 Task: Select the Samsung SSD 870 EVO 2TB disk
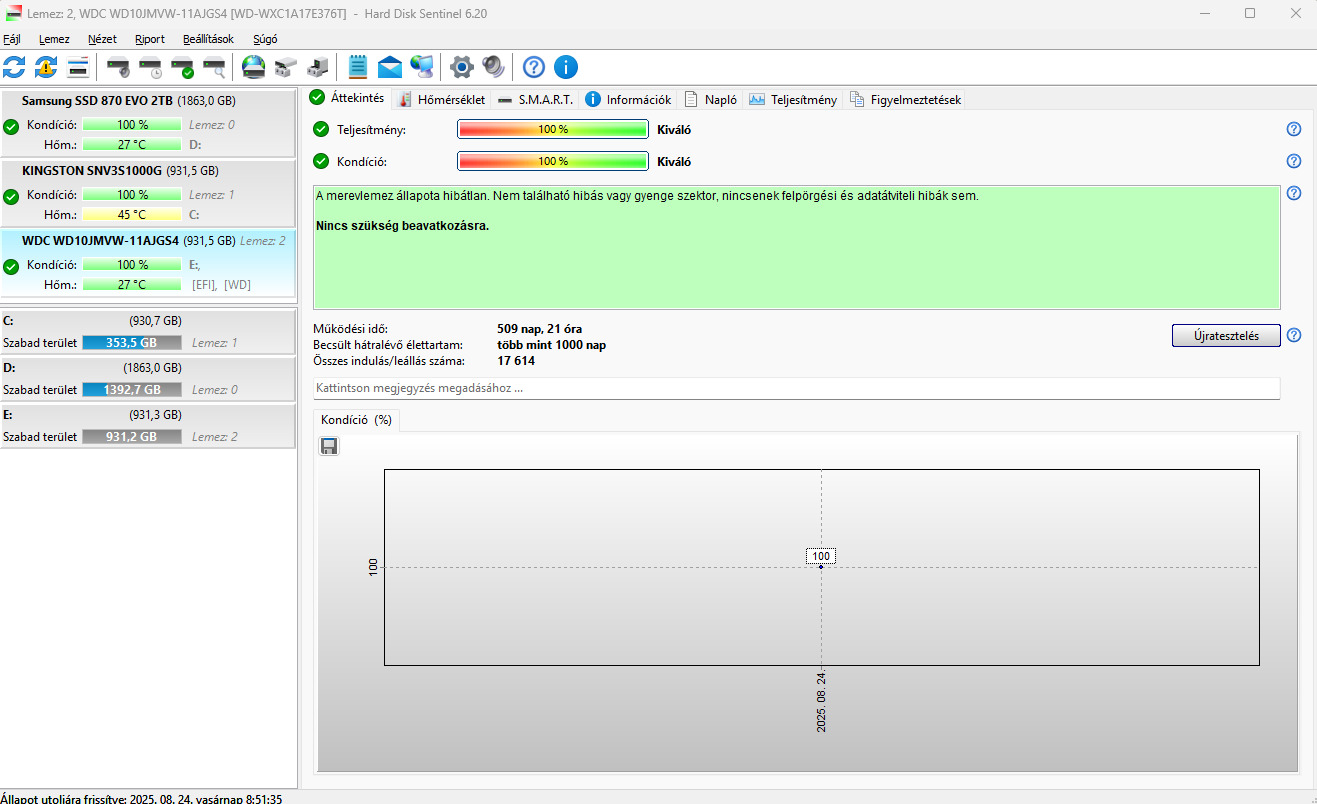click(148, 123)
